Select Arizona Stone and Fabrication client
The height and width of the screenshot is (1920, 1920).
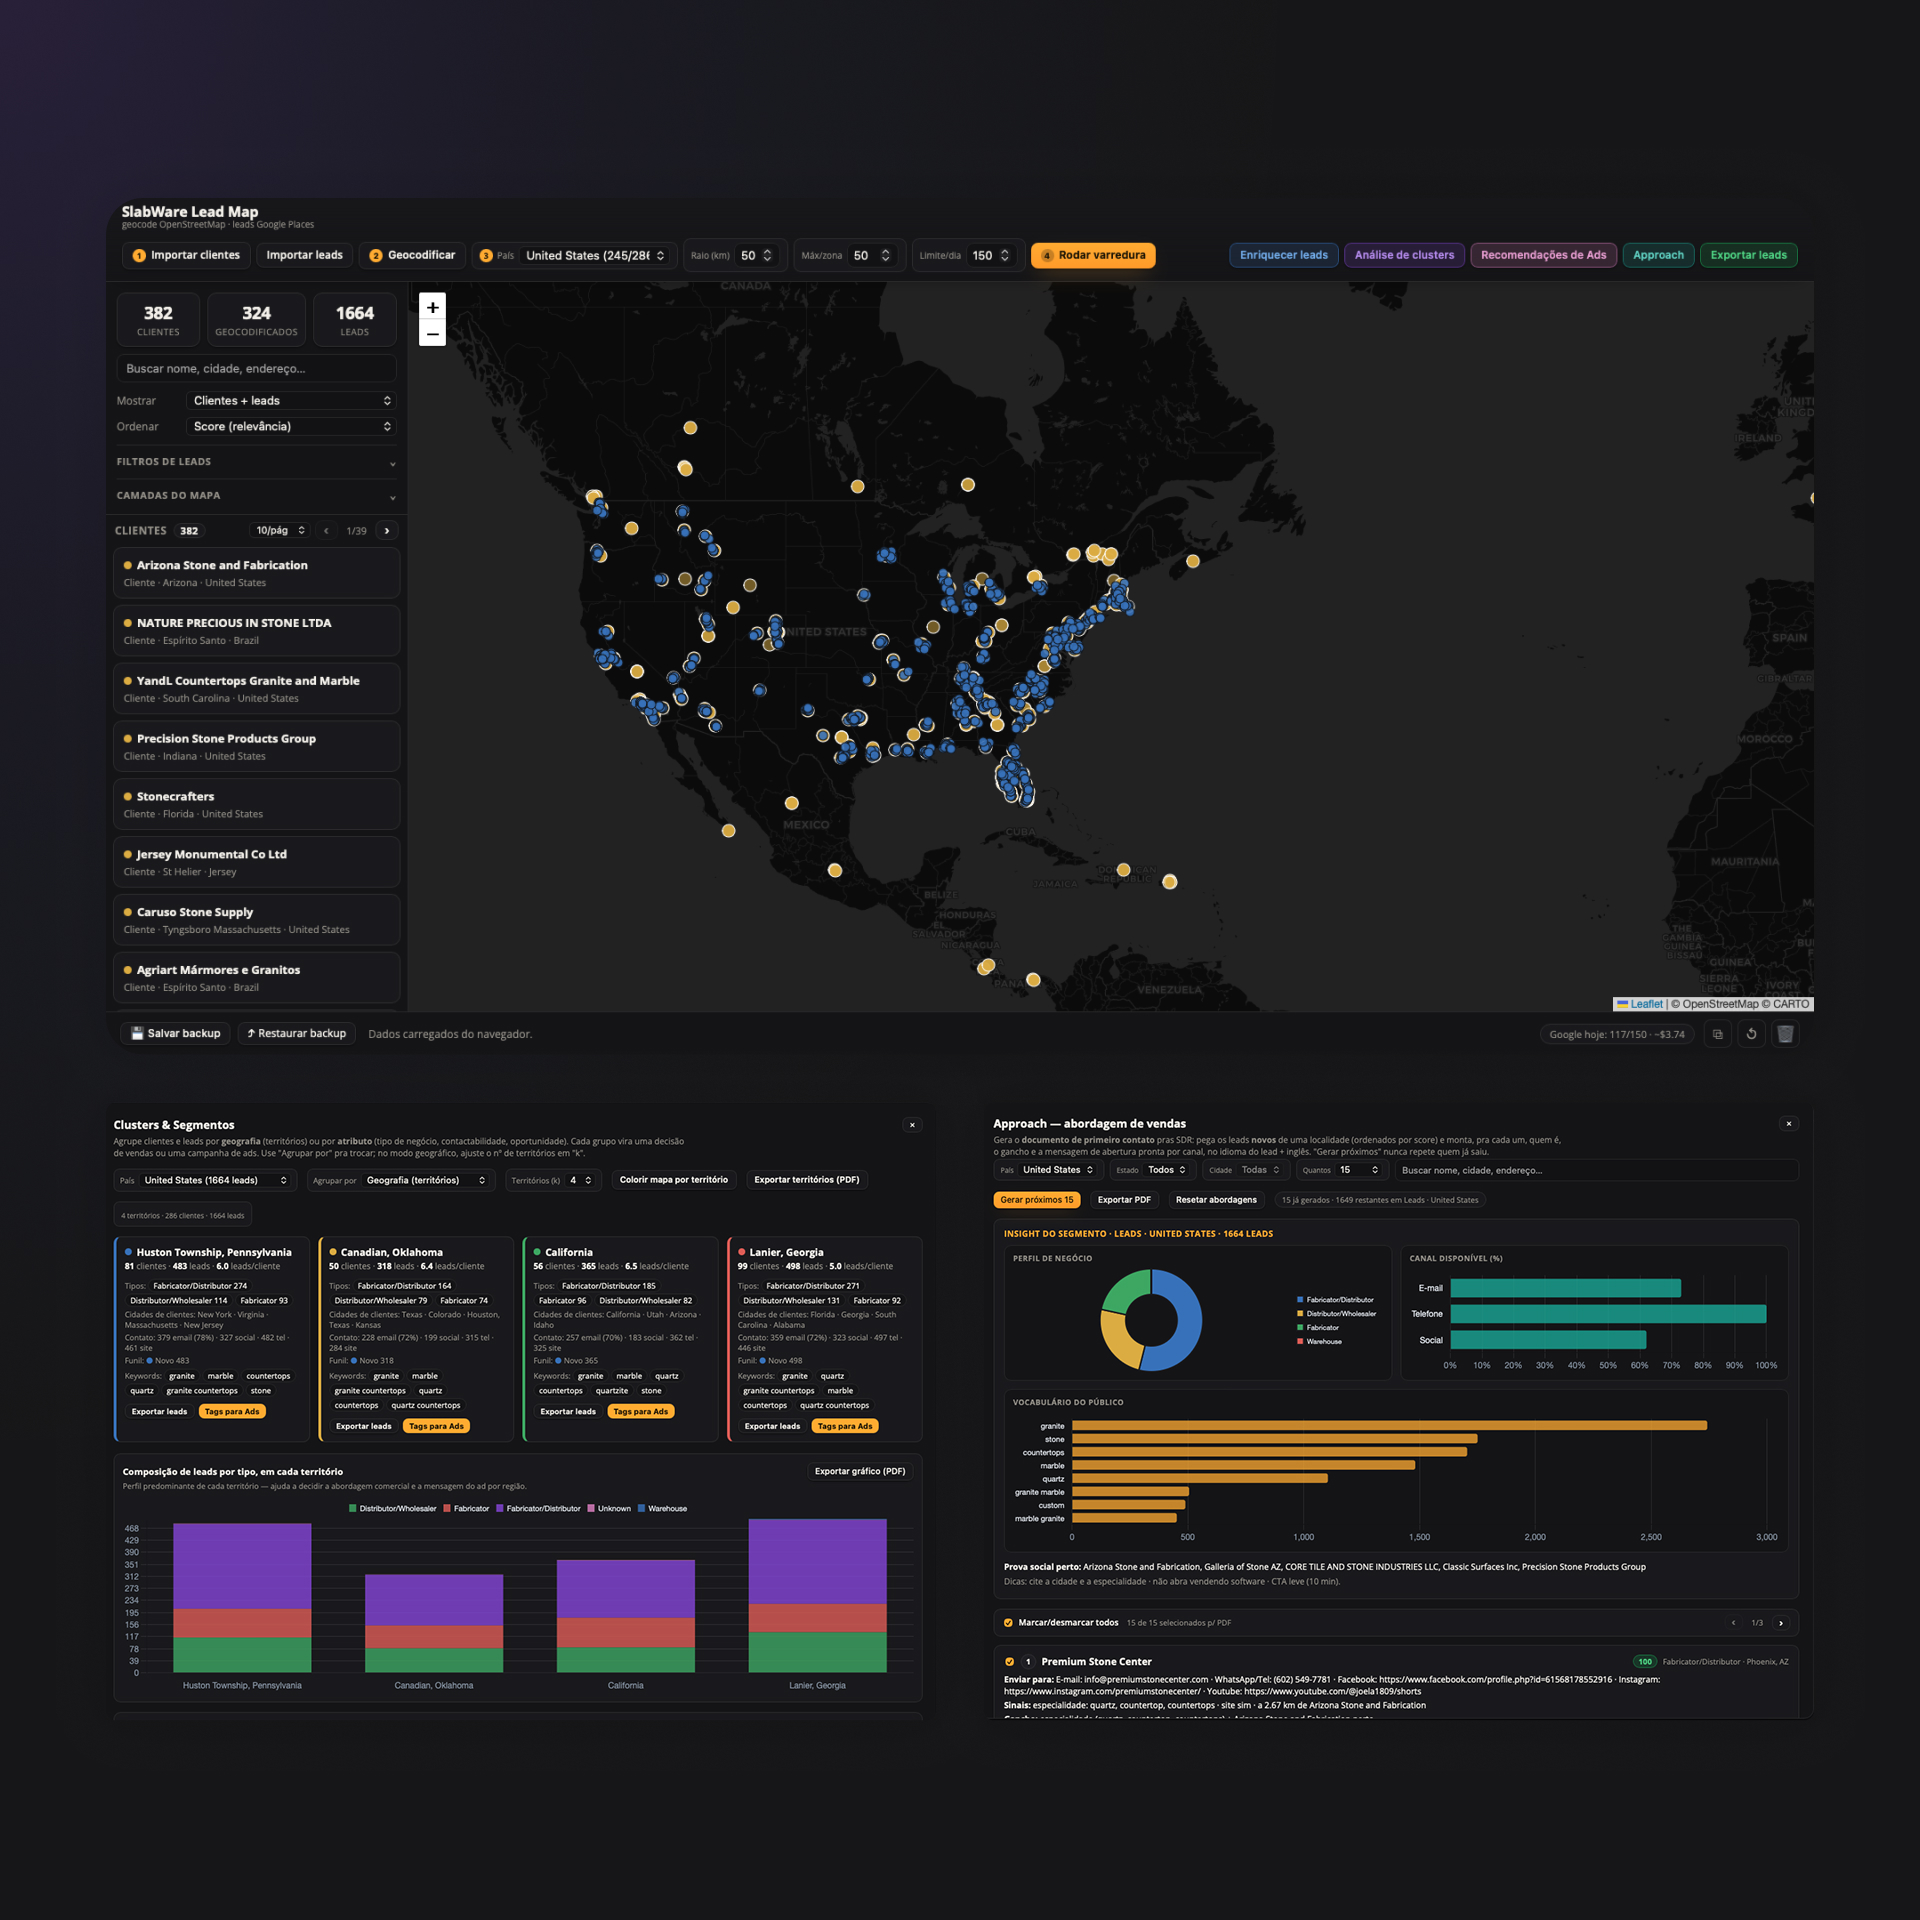256,573
